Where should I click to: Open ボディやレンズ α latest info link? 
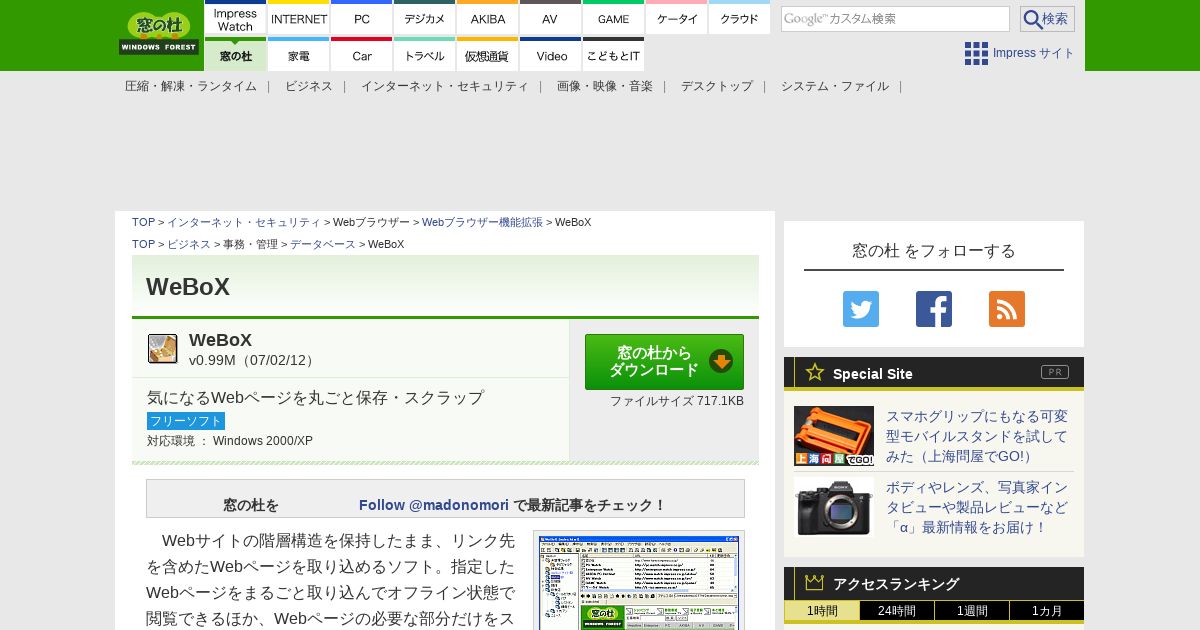coord(977,507)
